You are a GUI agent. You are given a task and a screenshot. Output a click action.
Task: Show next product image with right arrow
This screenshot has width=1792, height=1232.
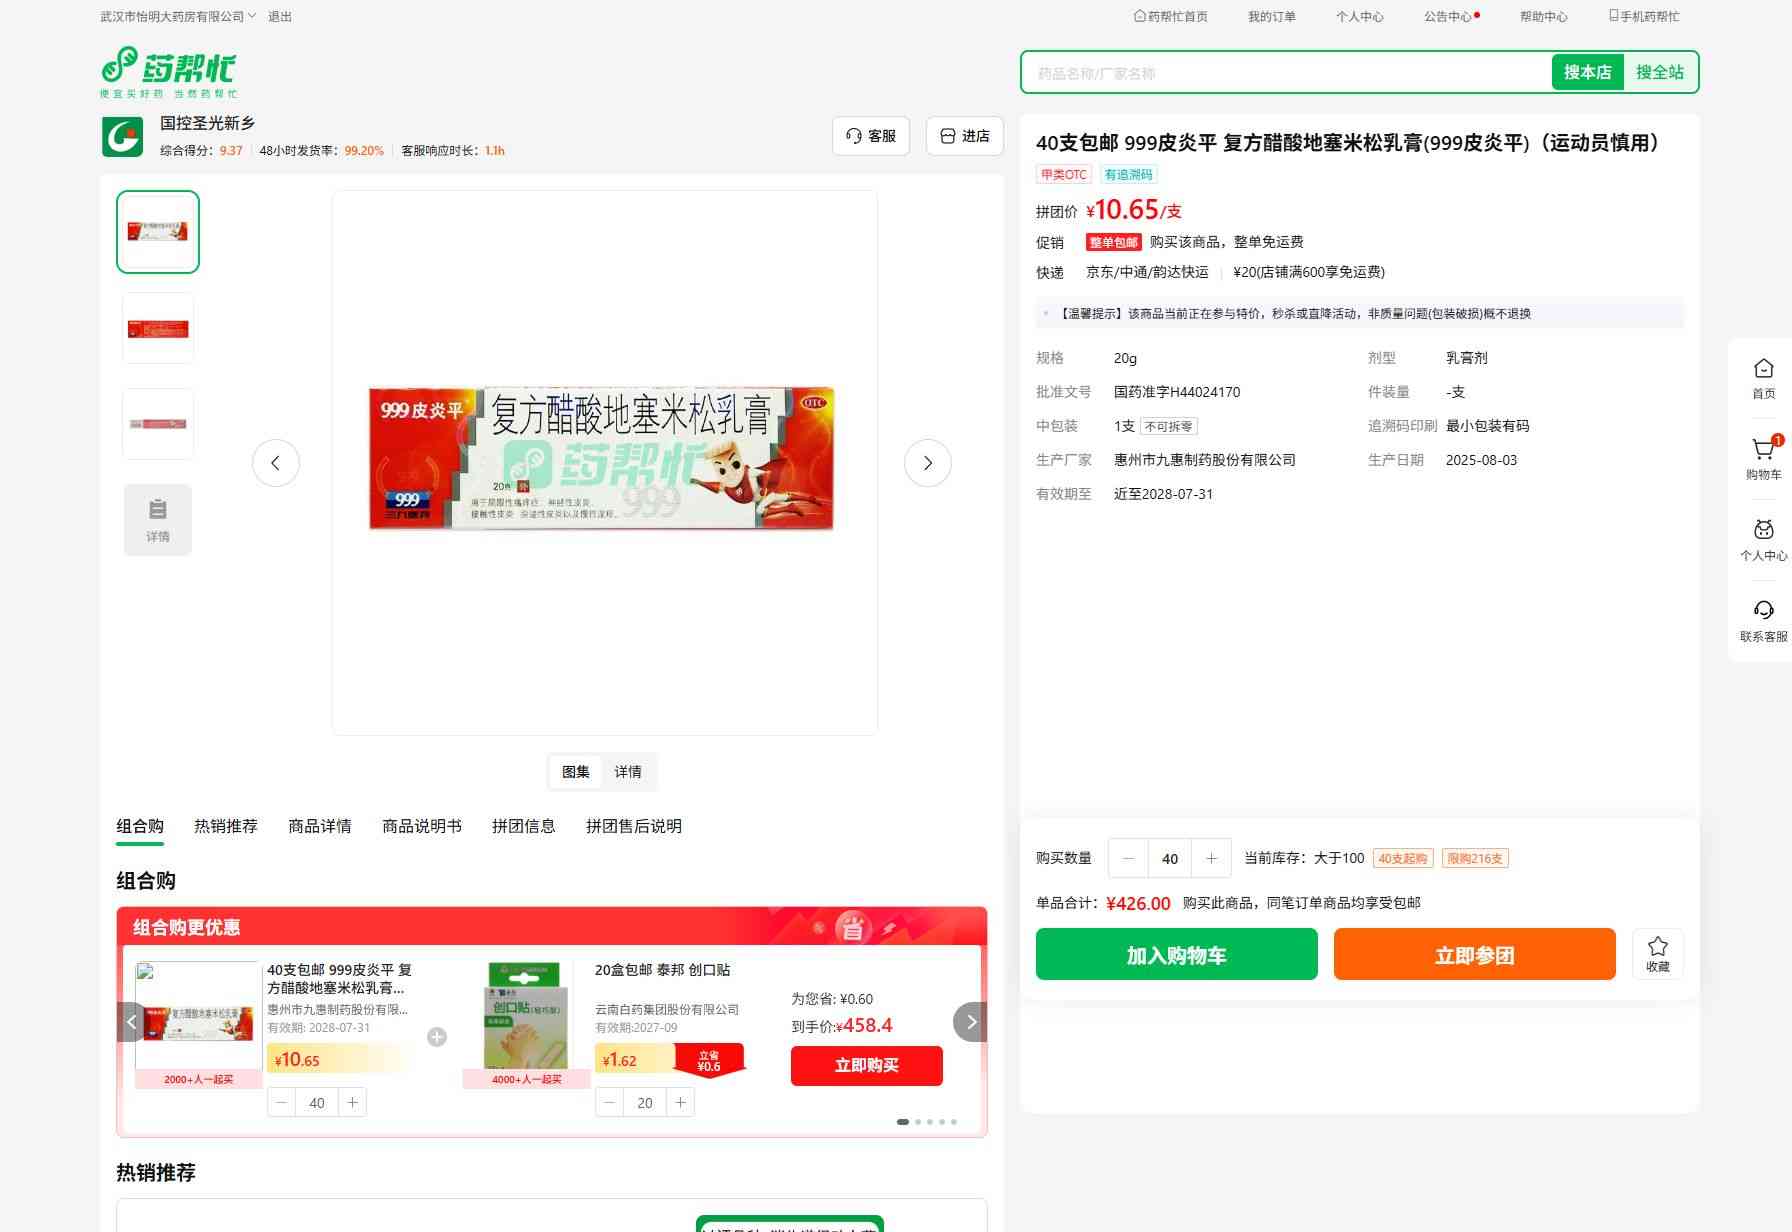[x=927, y=463]
